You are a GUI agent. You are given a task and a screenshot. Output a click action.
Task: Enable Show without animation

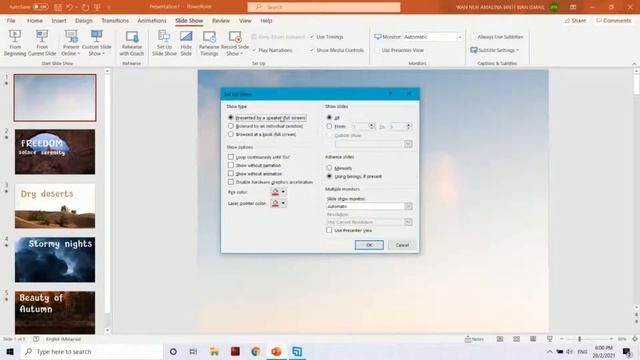point(231,173)
